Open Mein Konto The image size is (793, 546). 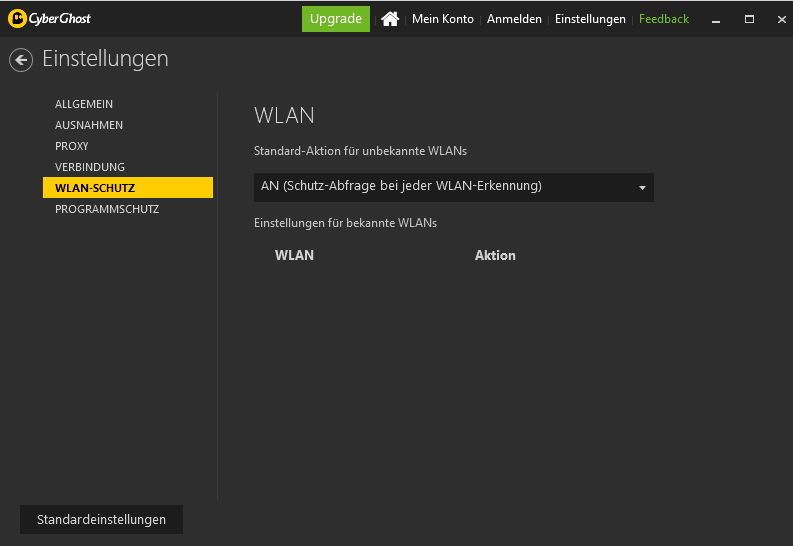[x=443, y=19]
